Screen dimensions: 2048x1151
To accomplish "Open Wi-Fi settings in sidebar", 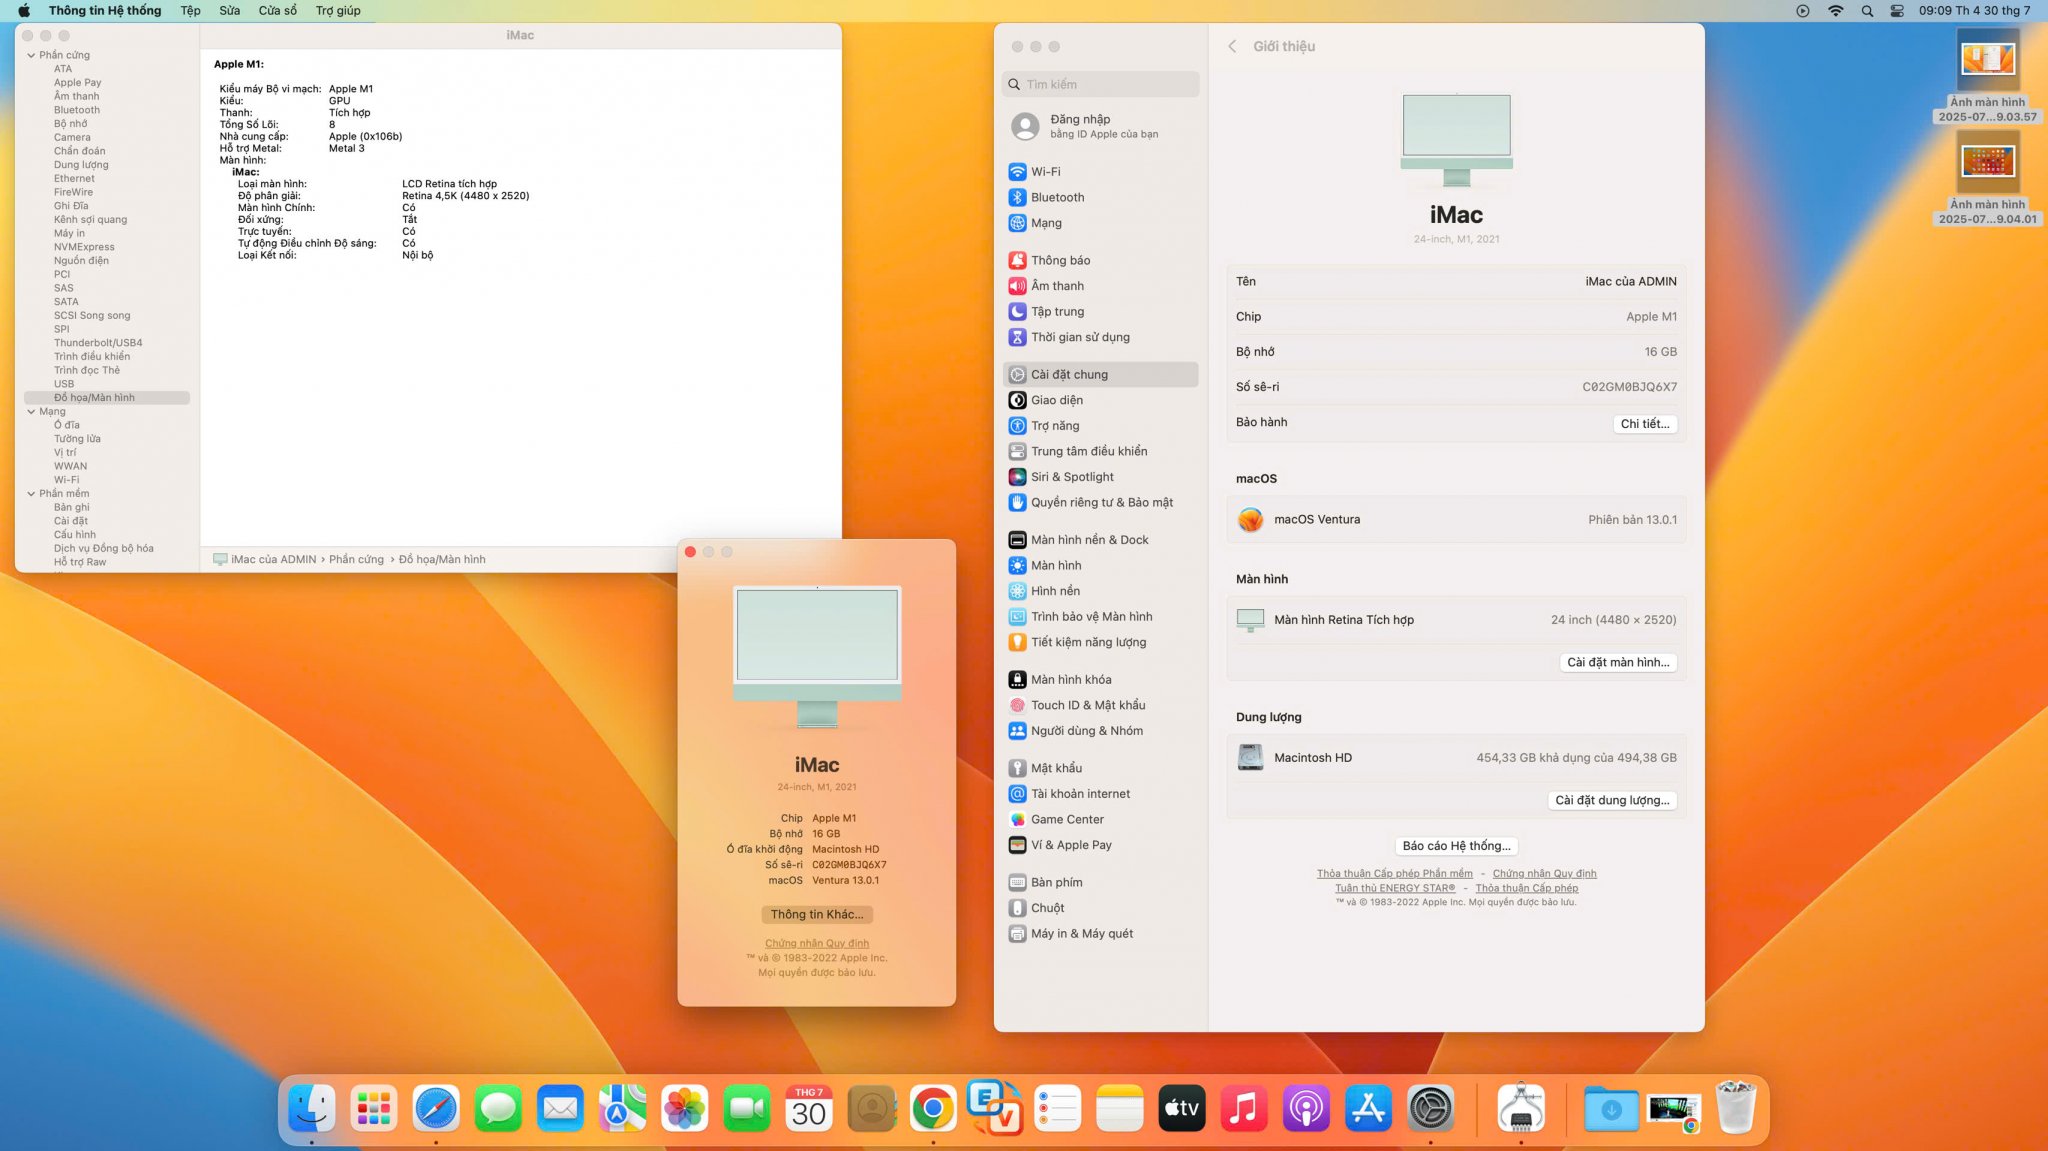I will tap(1045, 172).
